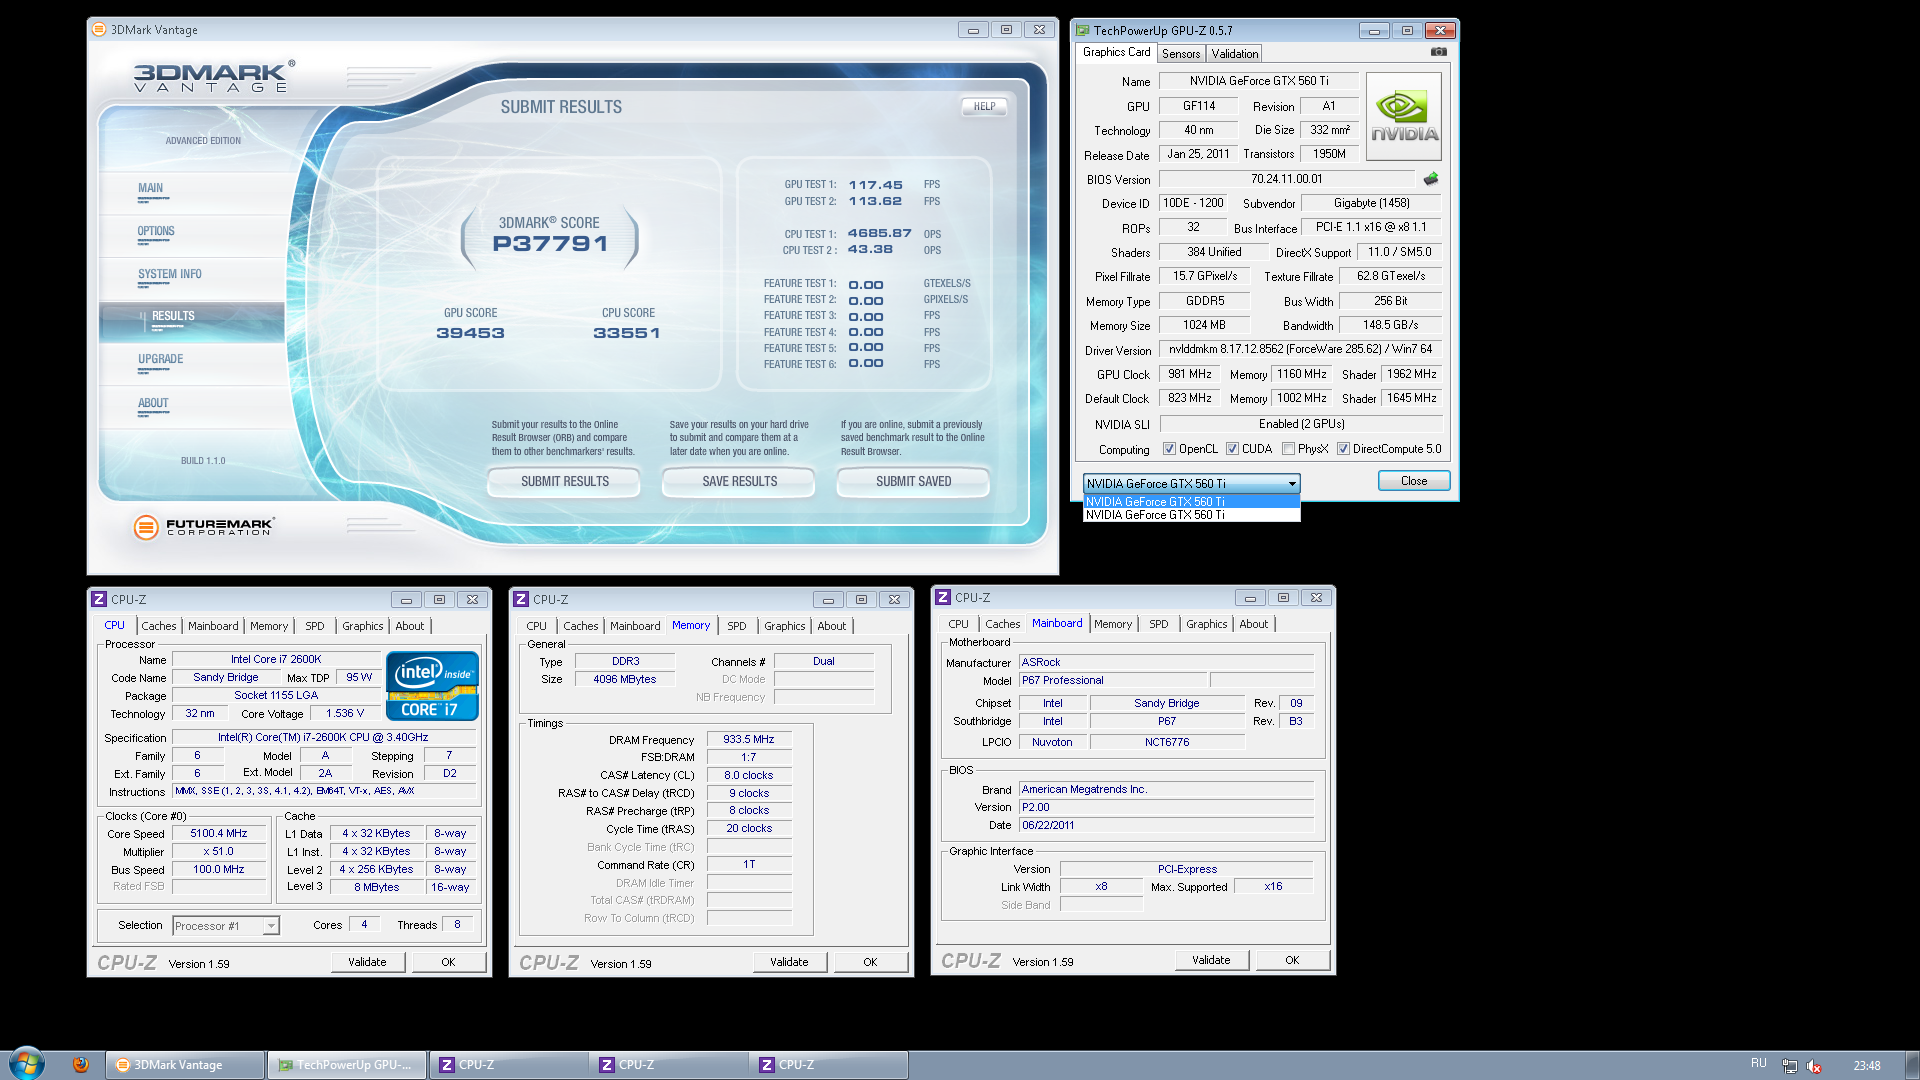Click the CPU score value 33551
The height and width of the screenshot is (1080, 1920).
tap(627, 333)
